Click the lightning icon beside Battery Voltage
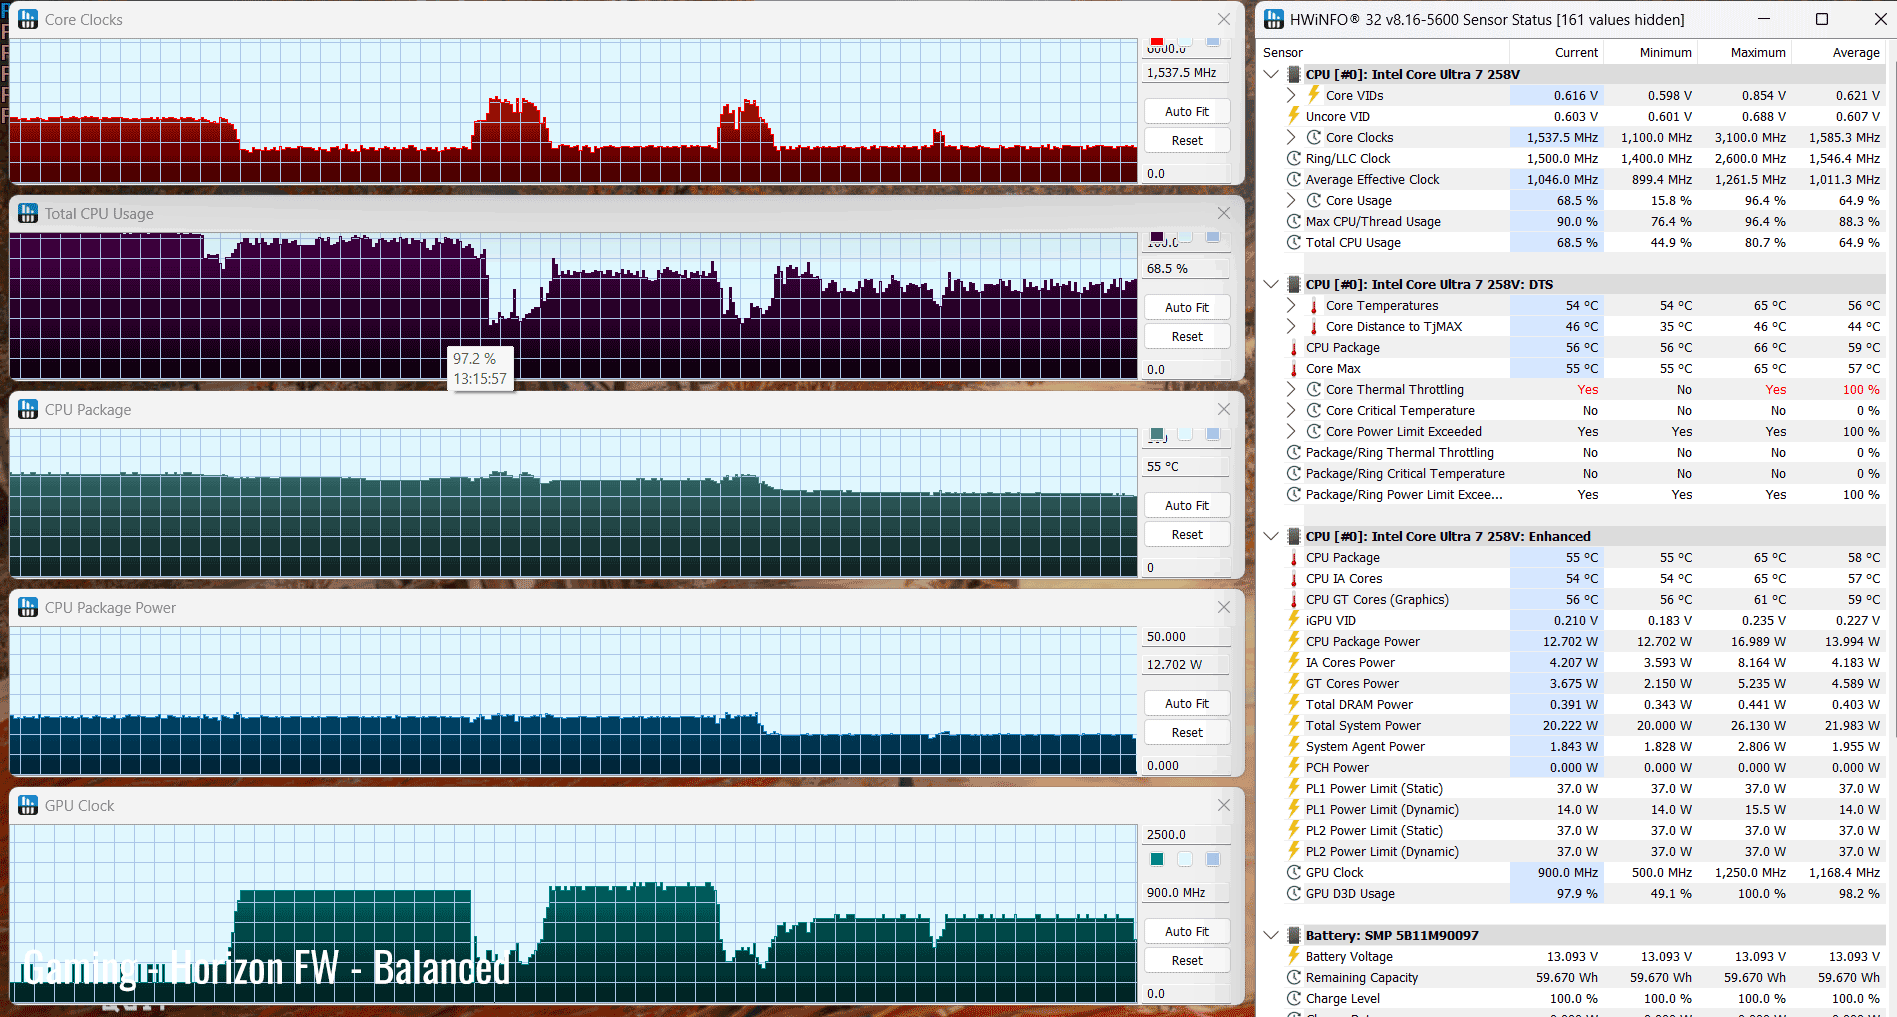The image size is (1897, 1017). (1294, 956)
